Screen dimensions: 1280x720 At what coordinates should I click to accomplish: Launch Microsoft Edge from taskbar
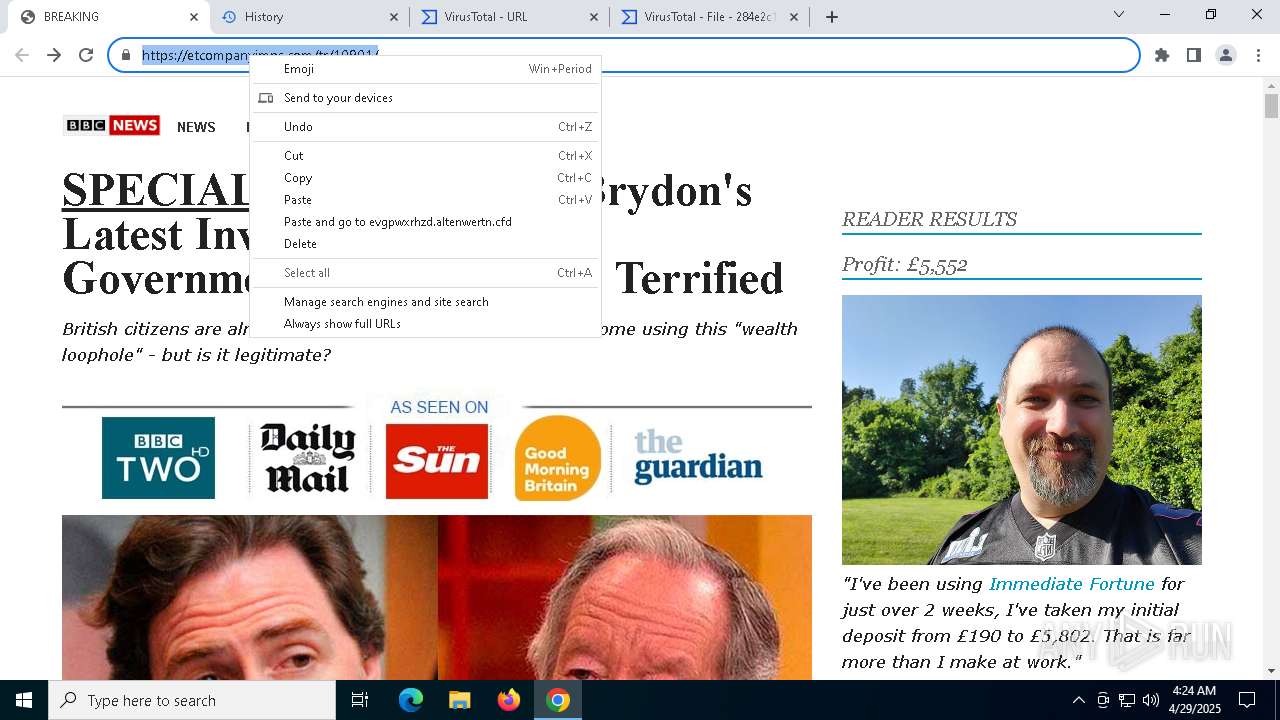(x=411, y=700)
